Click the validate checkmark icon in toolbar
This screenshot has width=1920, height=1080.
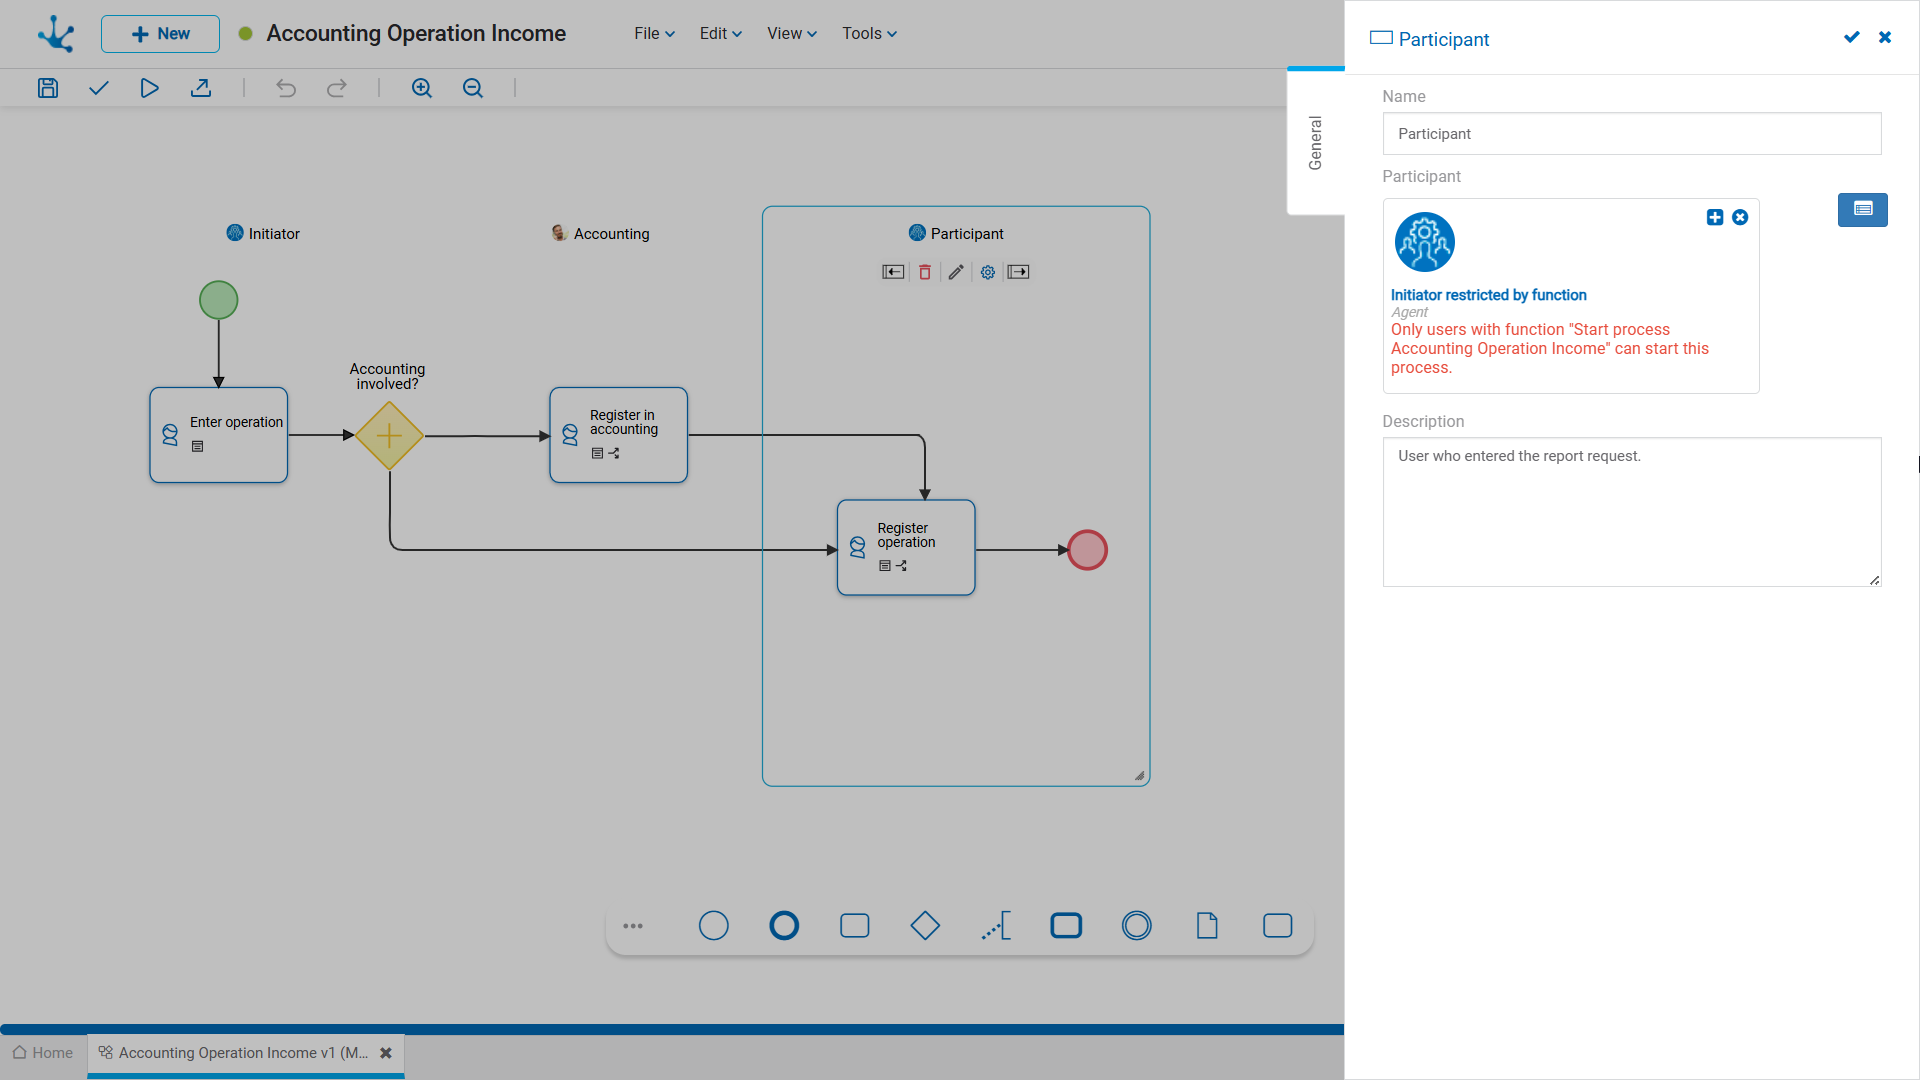(x=98, y=88)
